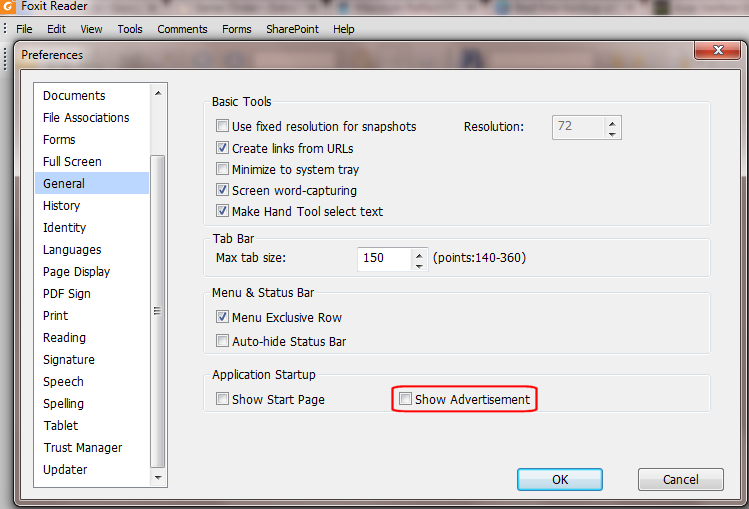Uncheck Create links from URLs
The image size is (749, 509).
(222, 148)
